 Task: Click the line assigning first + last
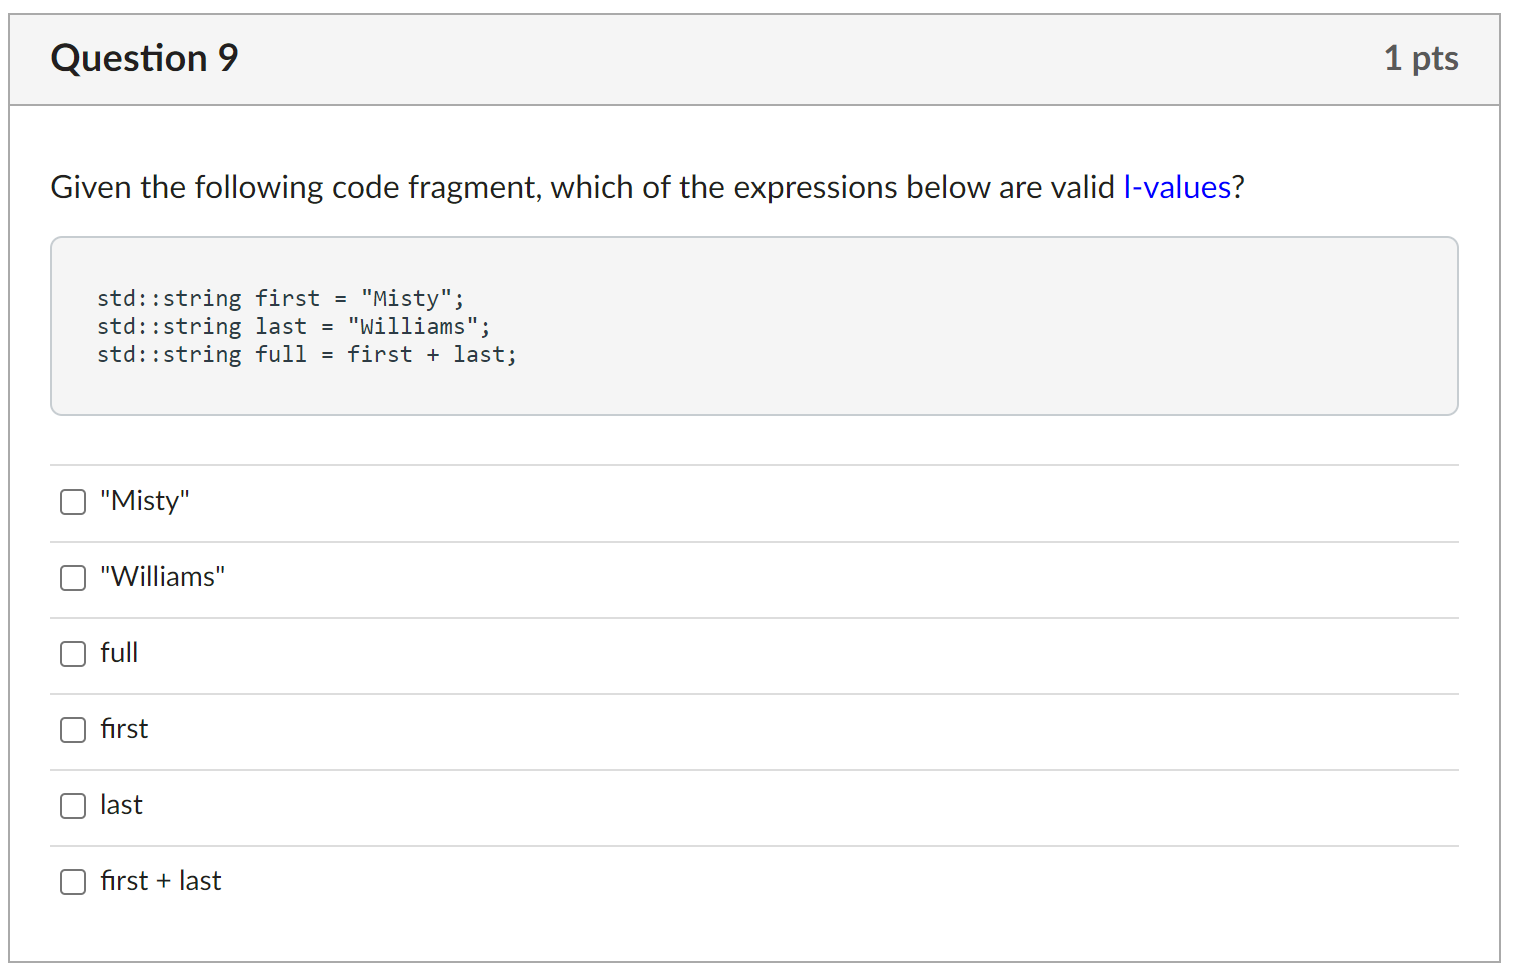point(306,353)
